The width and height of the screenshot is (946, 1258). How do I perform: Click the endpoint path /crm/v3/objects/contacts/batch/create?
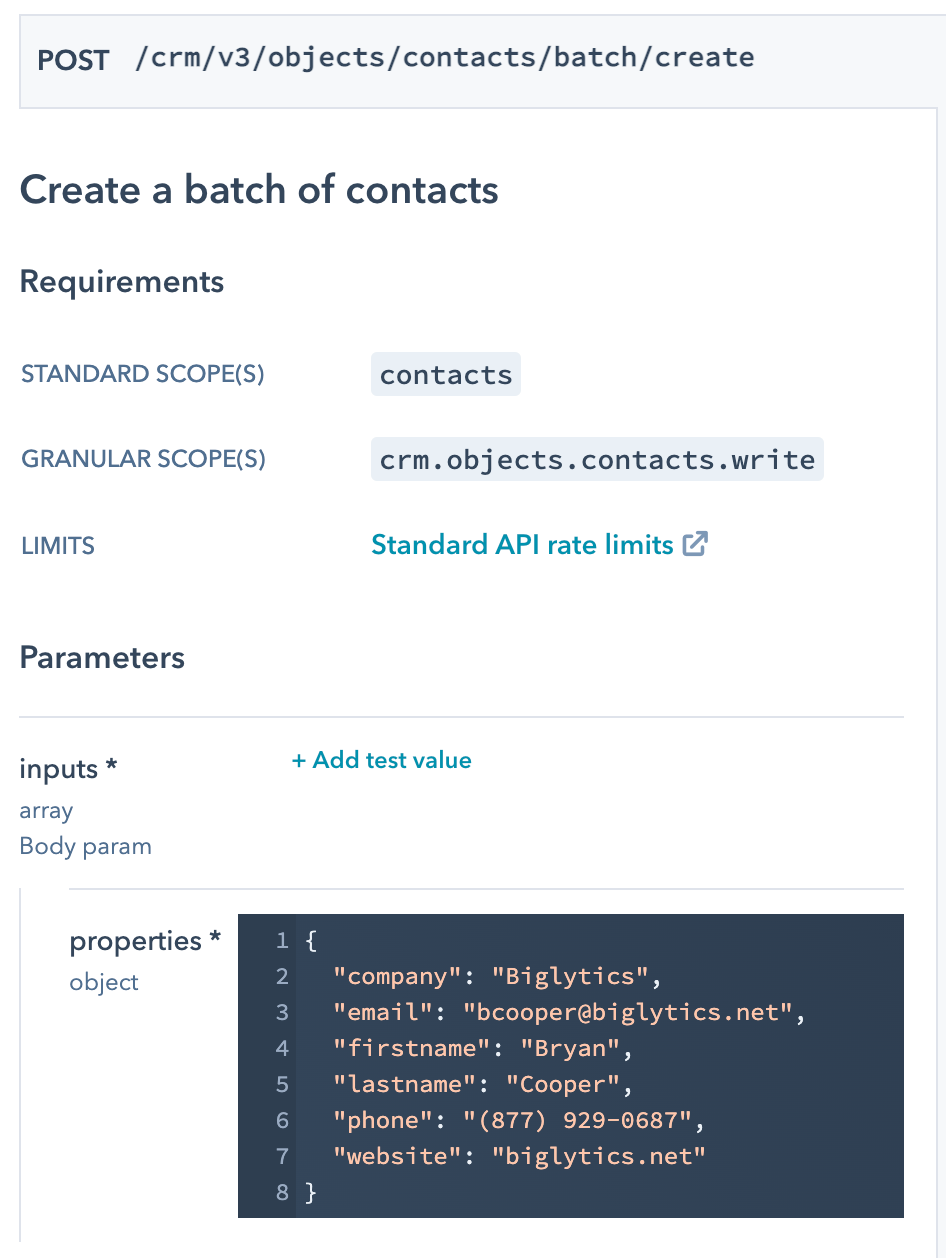click(443, 57)
